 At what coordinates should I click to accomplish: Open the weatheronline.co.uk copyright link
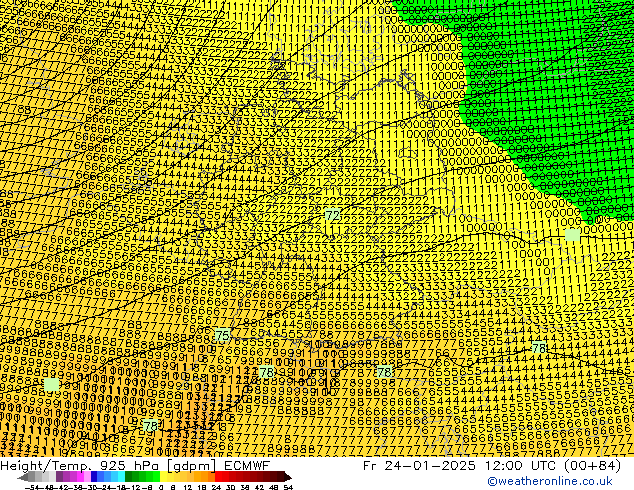[549, 481]
